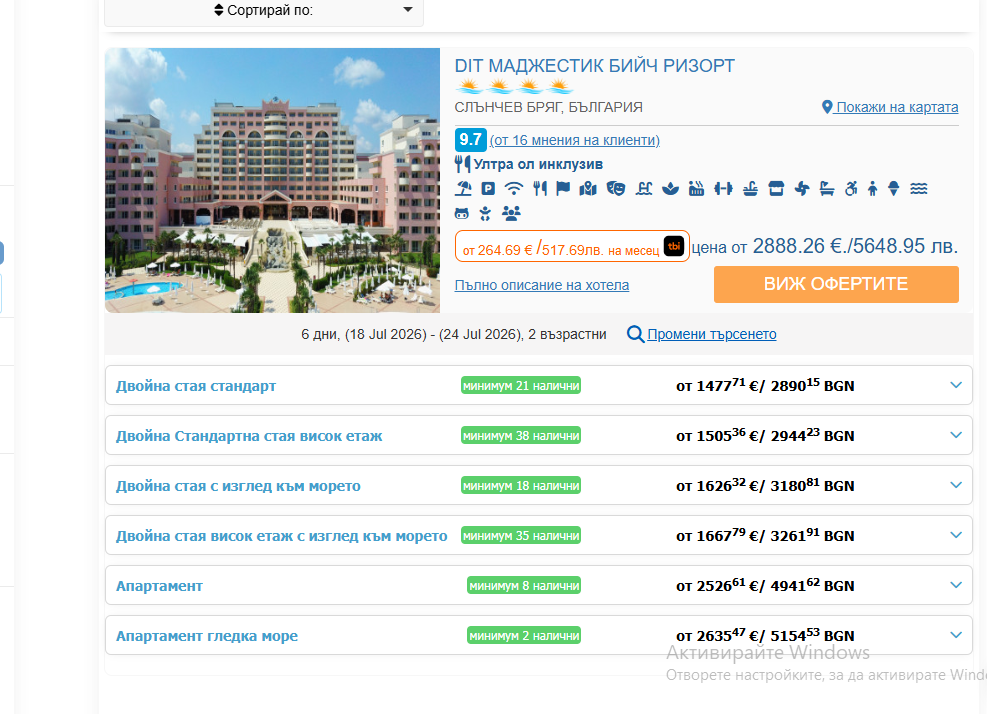Open 'Пълно описание на хотела' link
Image resolution: width=987 pixels, height=714 pixels.
(541, 285)
